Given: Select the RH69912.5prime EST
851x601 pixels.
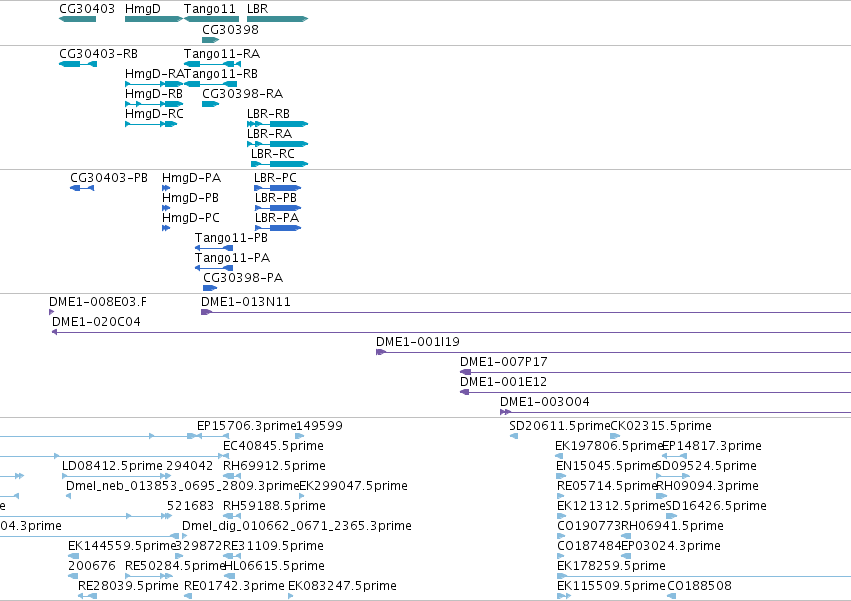Looking at the screenshot, I should 232,476.
